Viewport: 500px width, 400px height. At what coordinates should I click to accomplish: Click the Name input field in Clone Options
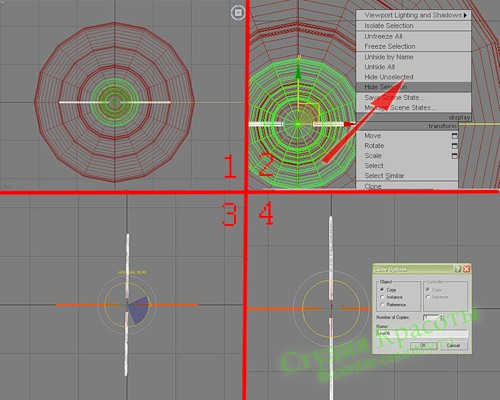pyautogui.click(x=422, y=333)
